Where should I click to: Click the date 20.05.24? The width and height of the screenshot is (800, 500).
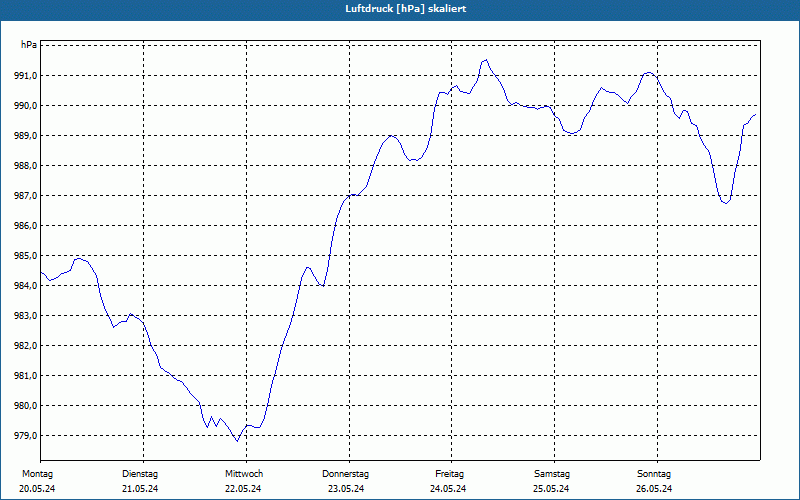coord(37,489)
